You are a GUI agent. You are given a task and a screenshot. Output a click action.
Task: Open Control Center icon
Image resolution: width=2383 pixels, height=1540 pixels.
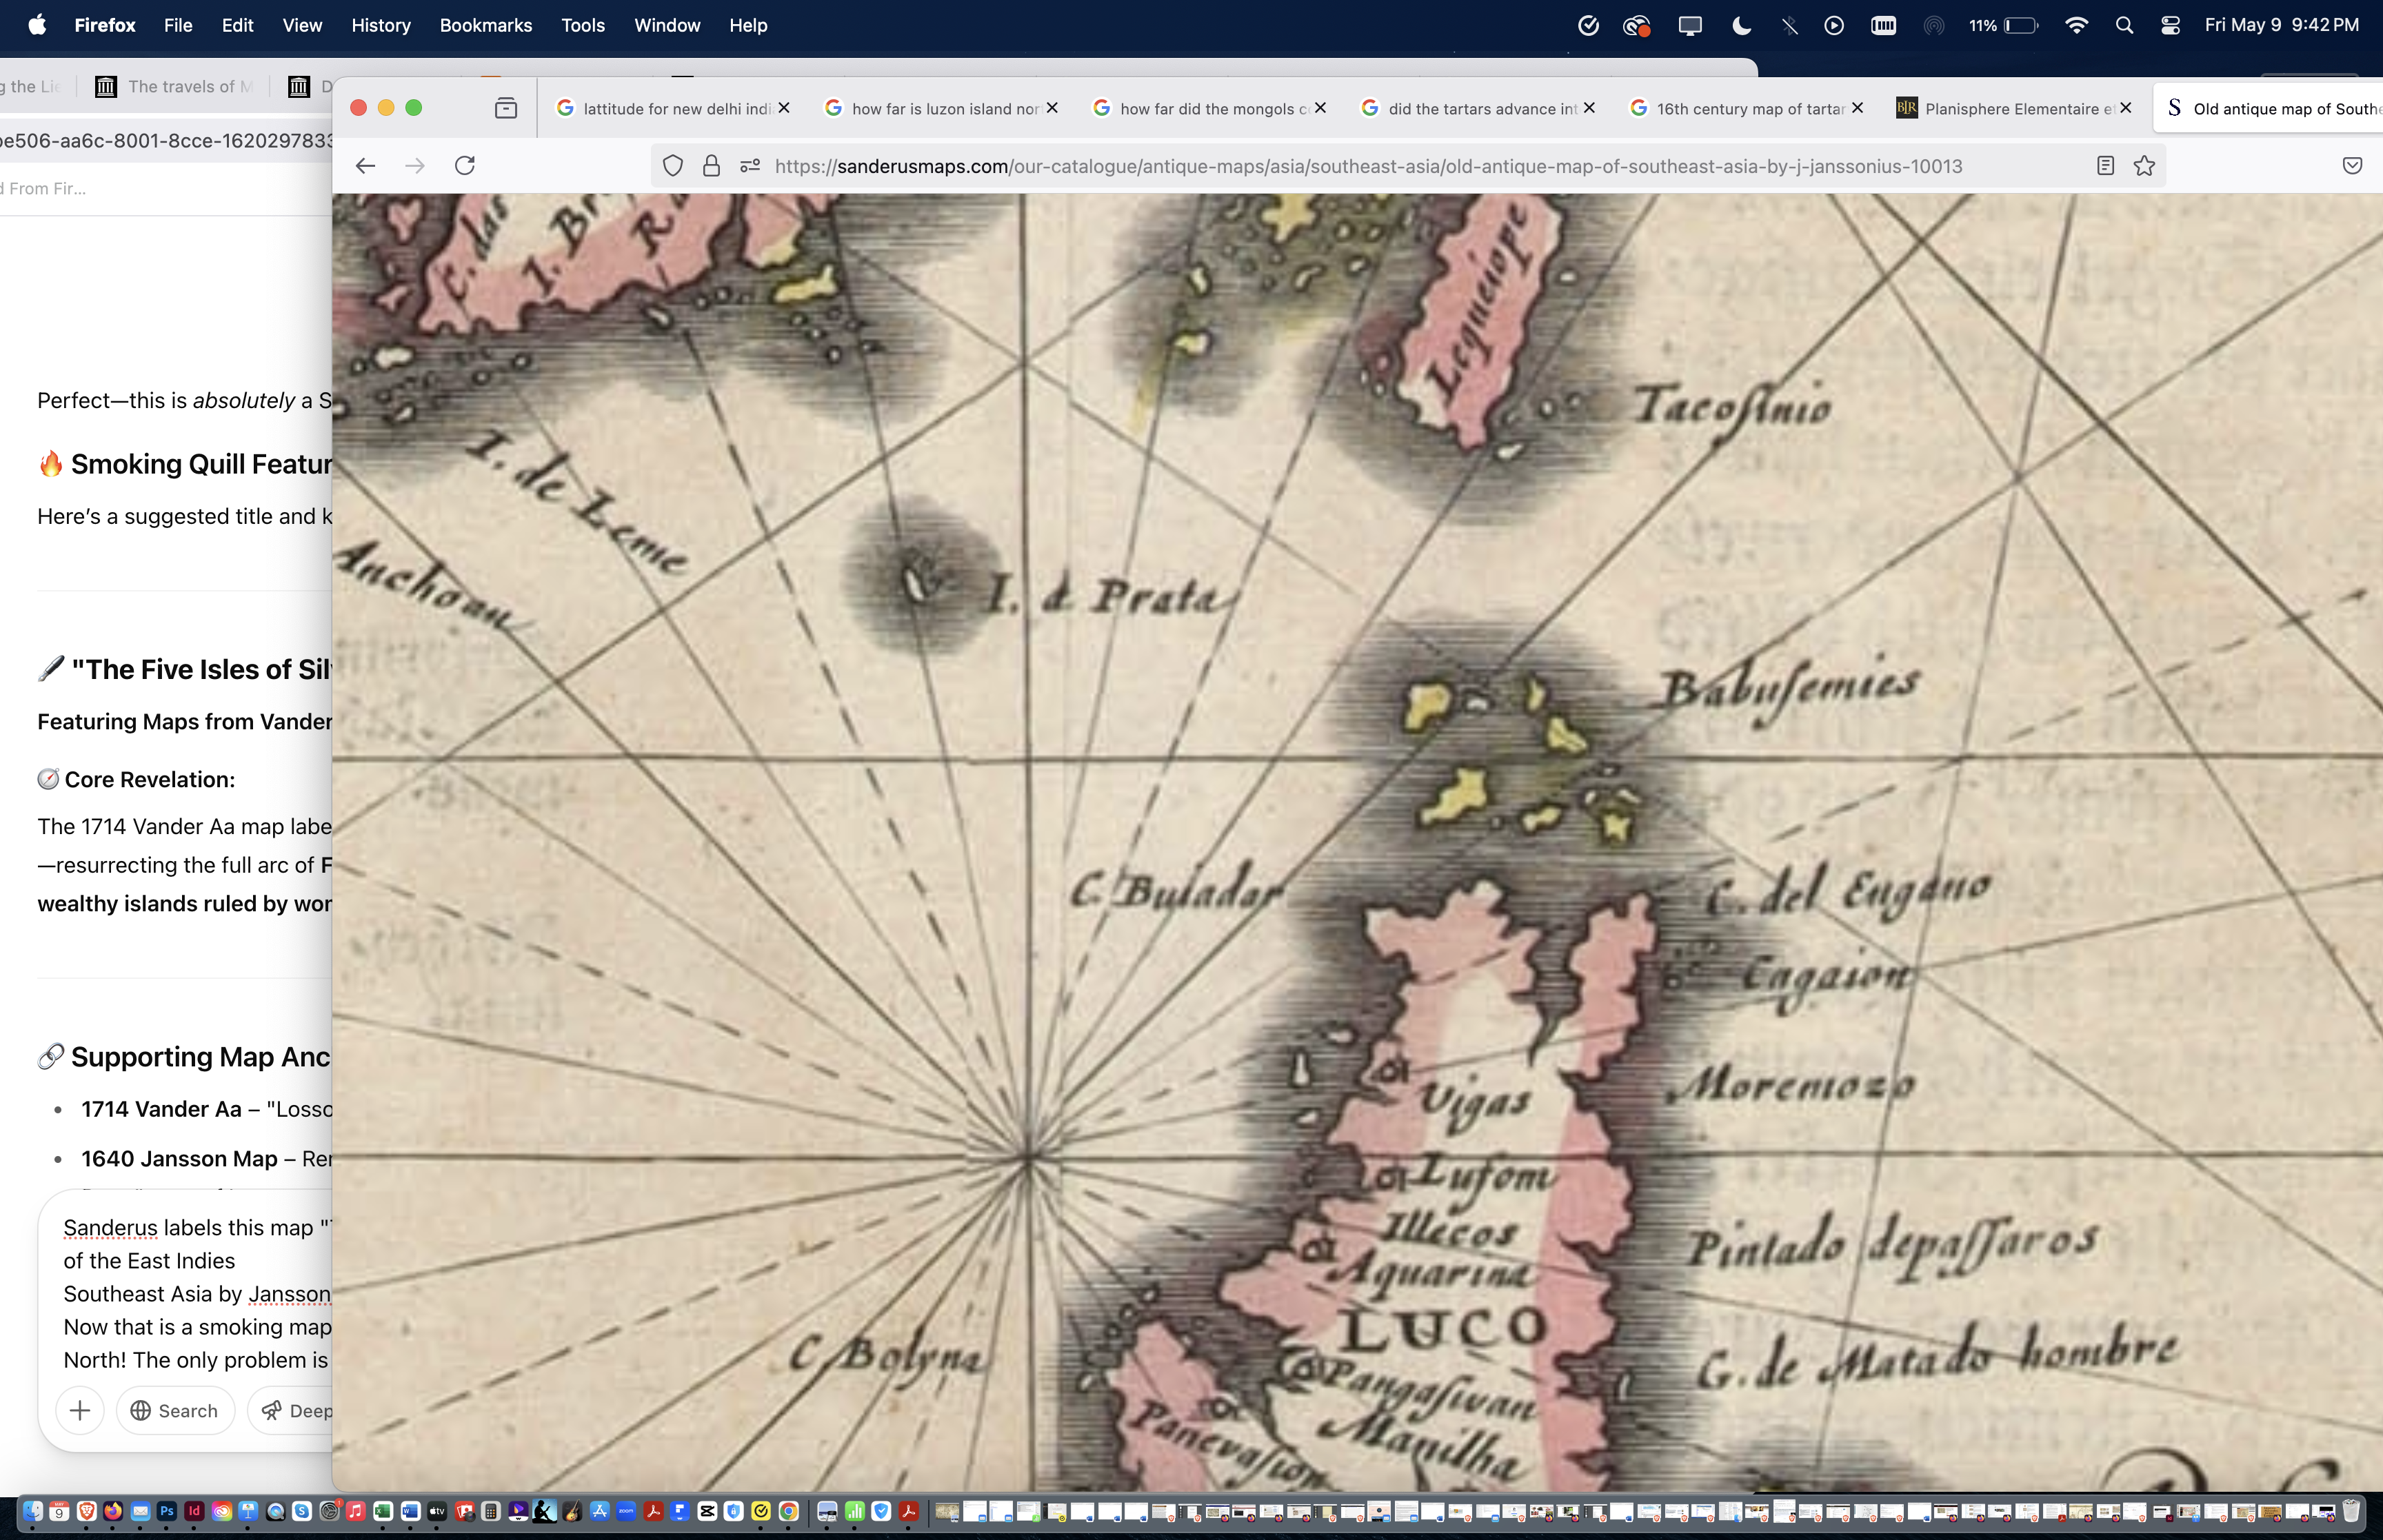point(2170,26)
